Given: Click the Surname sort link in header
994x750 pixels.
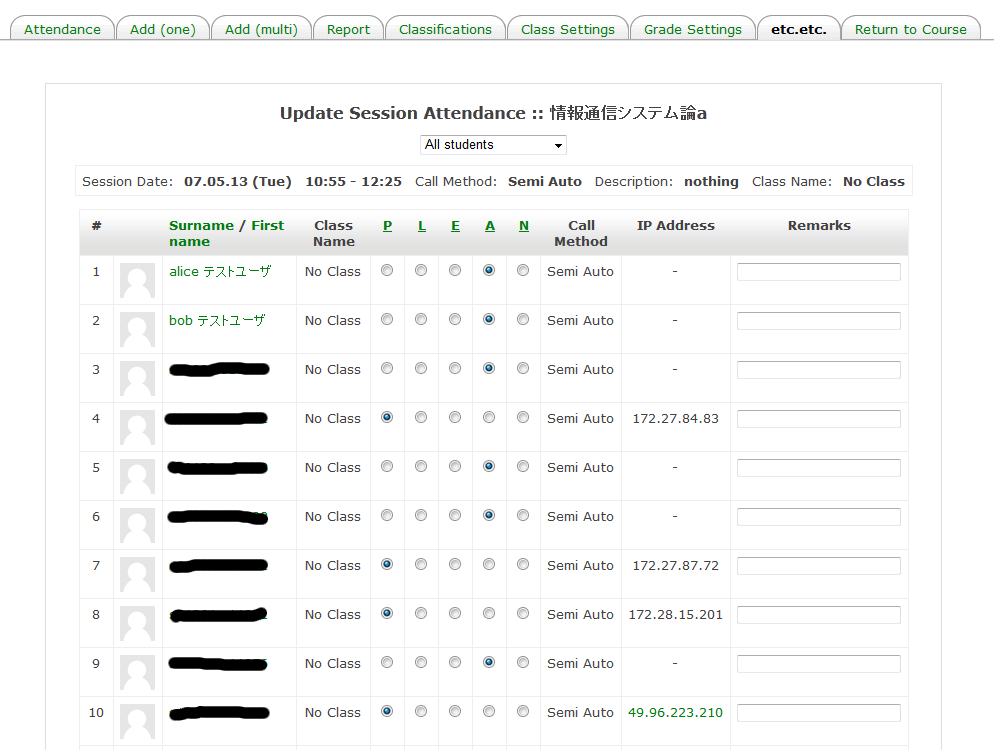Looking at the screenshot, I should tap(201, 226).
